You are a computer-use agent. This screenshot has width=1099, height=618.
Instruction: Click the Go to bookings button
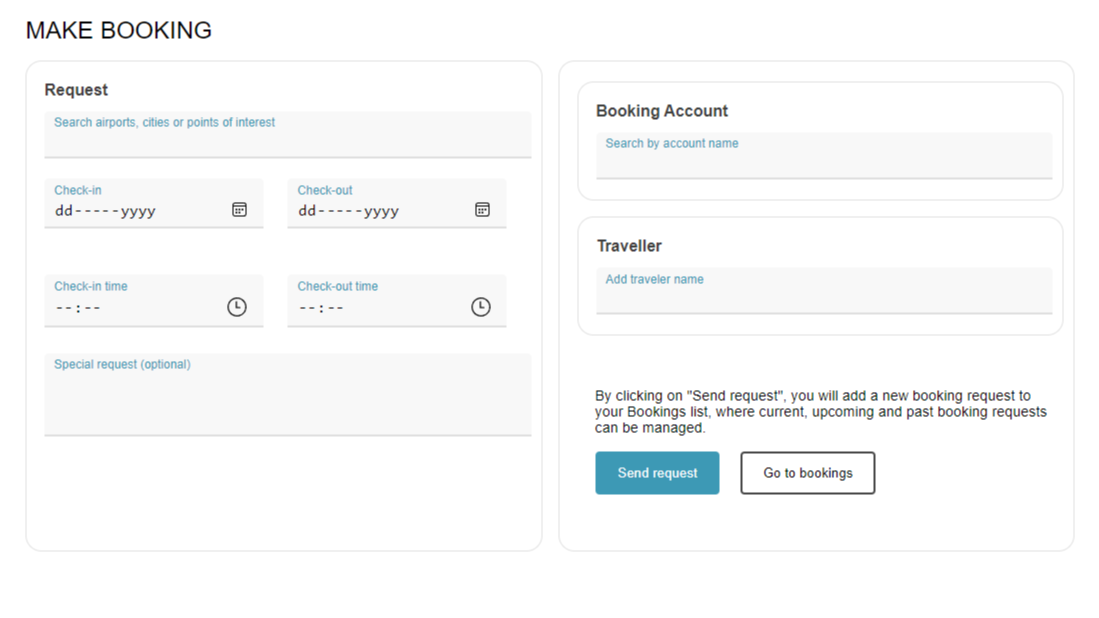tap(807, 472)
